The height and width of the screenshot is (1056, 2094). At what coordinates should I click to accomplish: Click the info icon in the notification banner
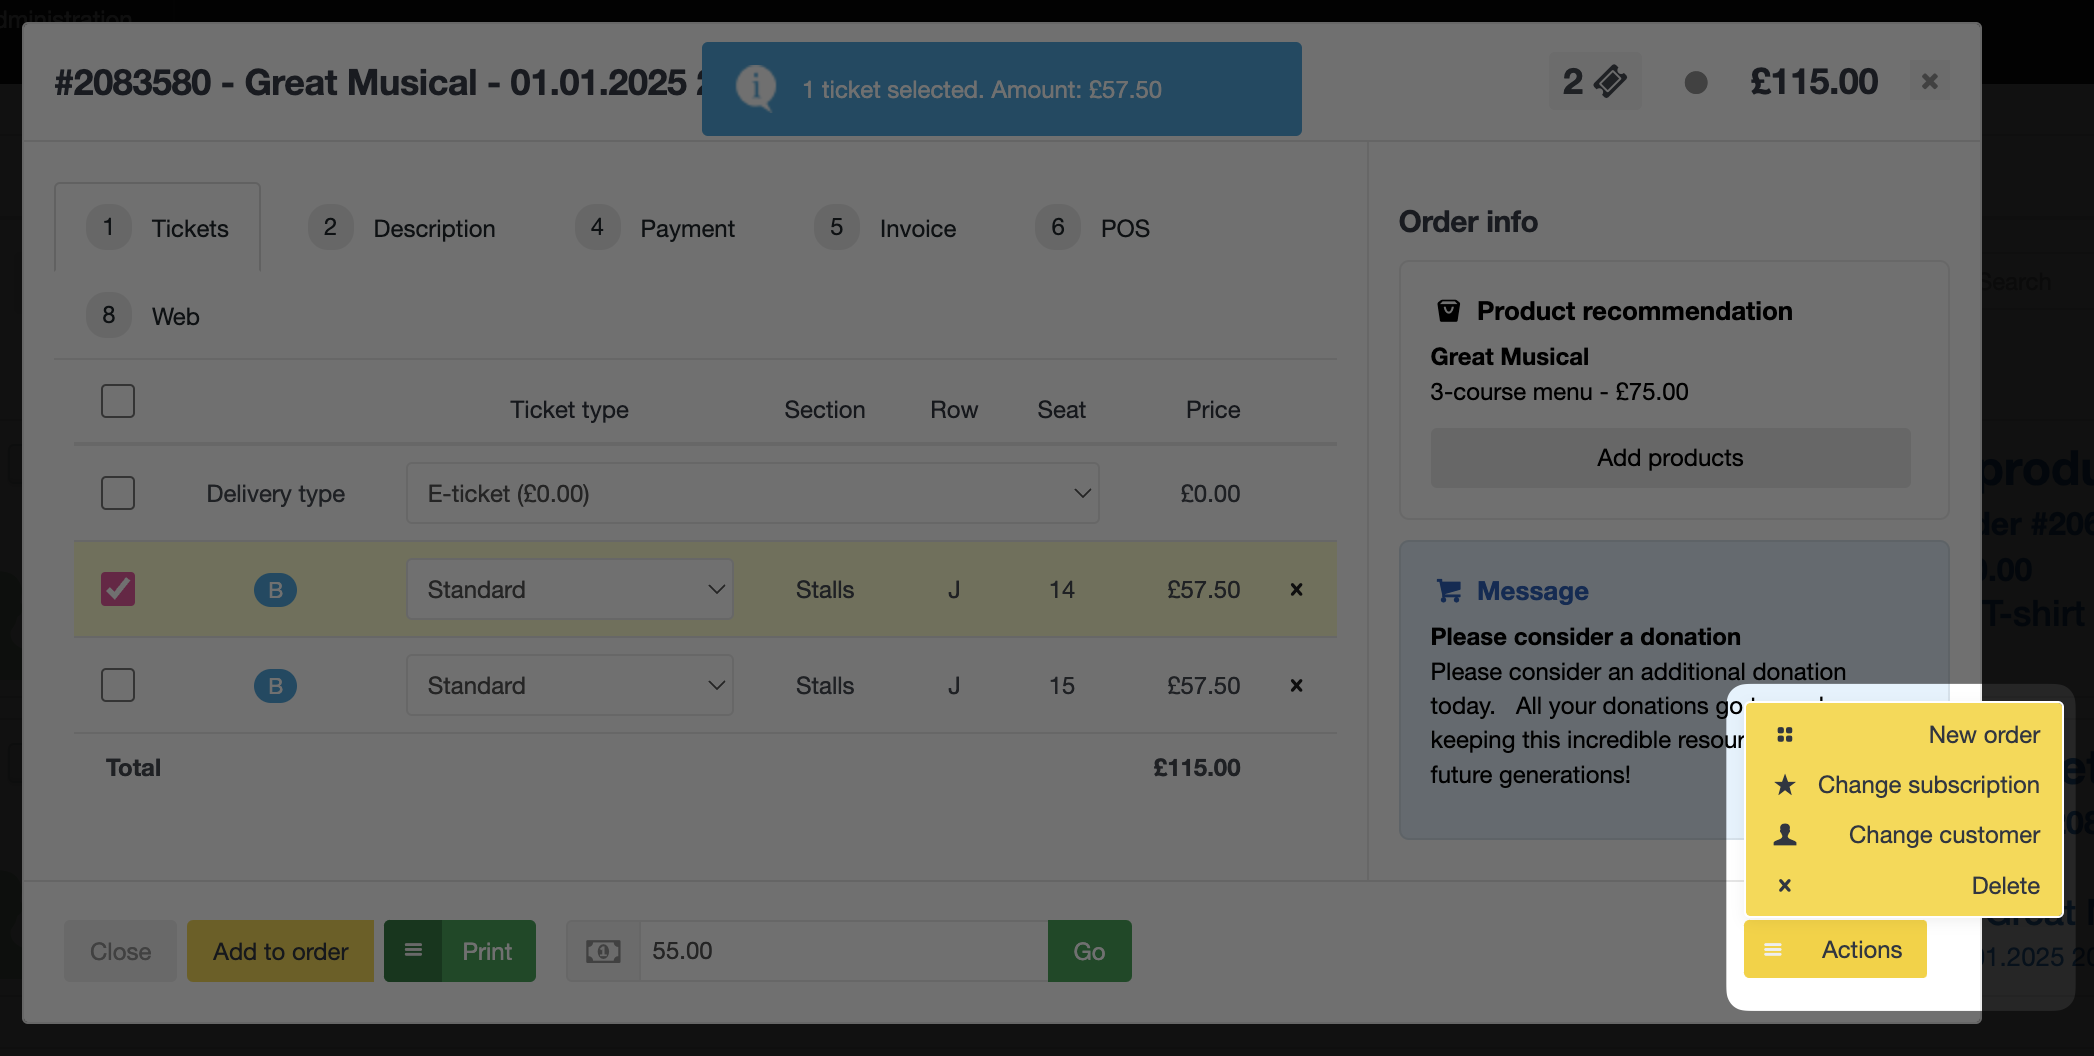point(756,88)
